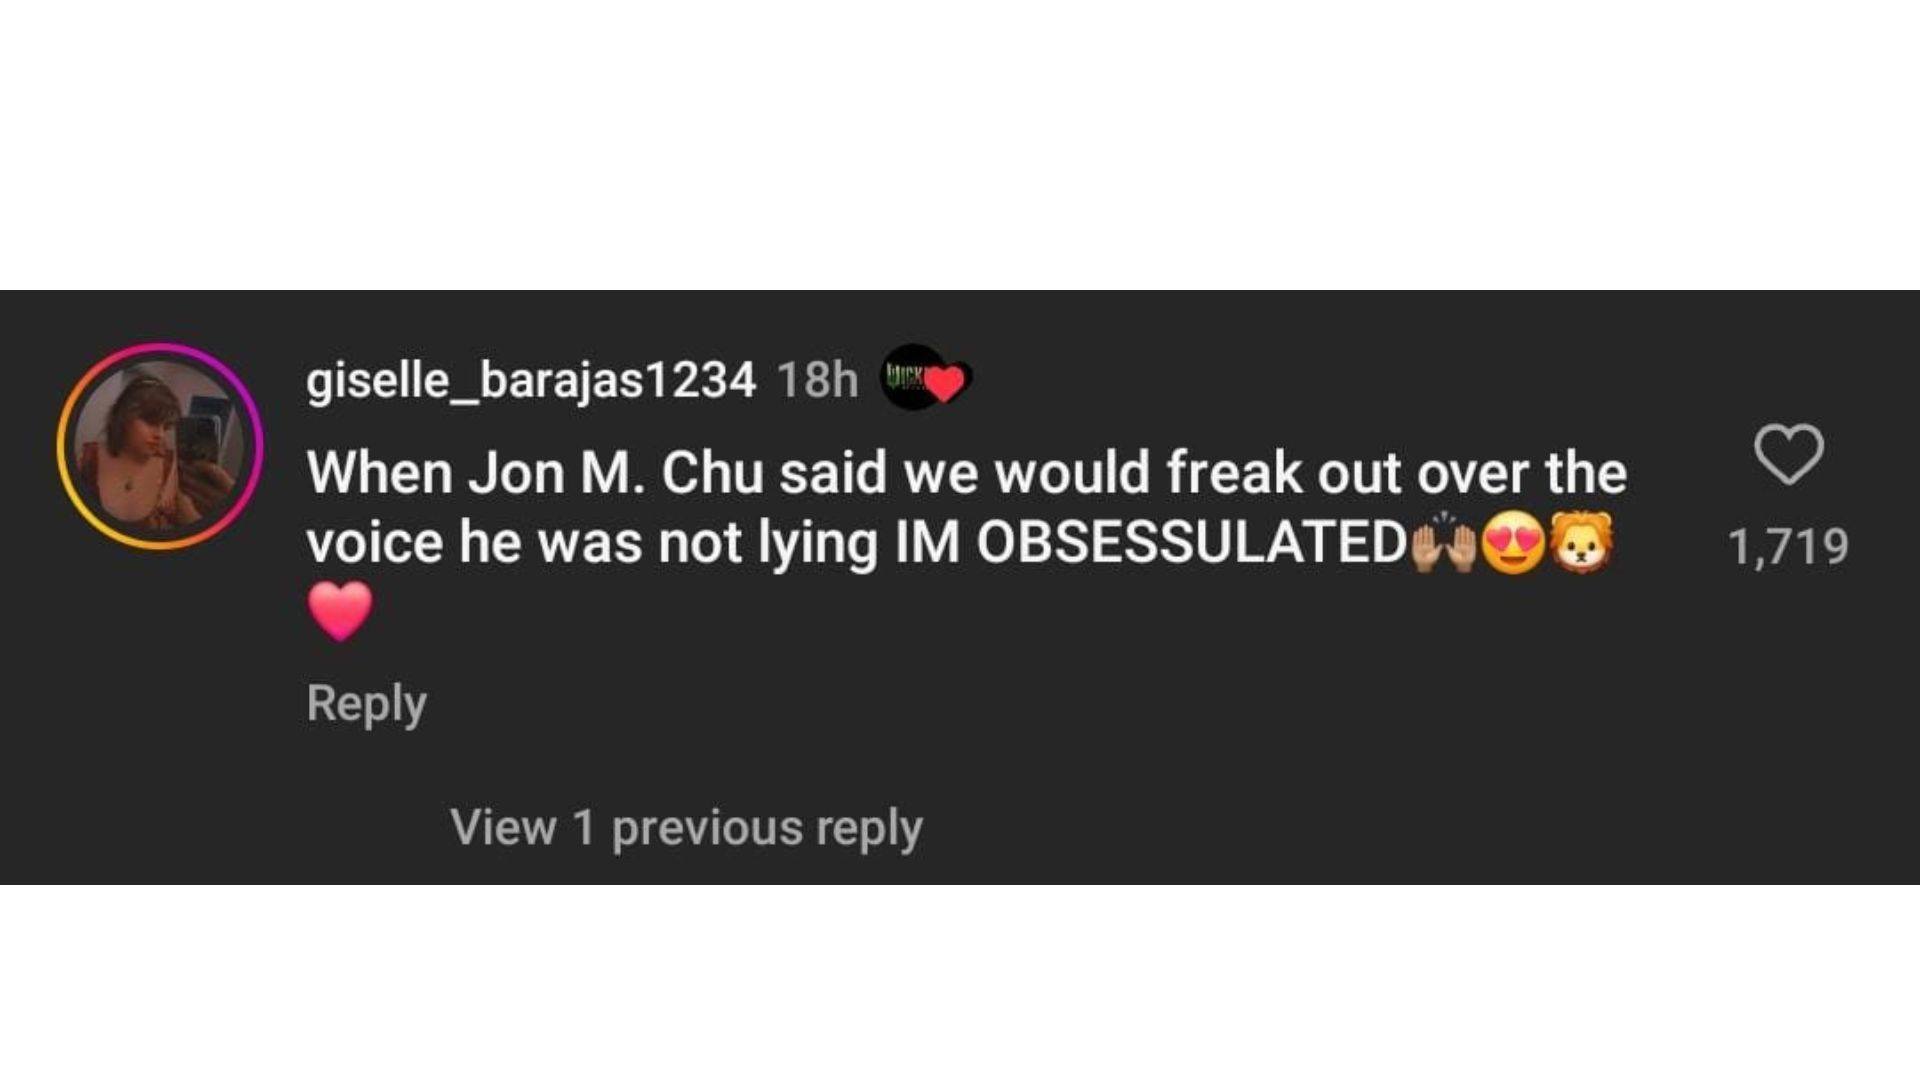
Task: Expand View 1 previous reply
Action: (x=686, y=828)
